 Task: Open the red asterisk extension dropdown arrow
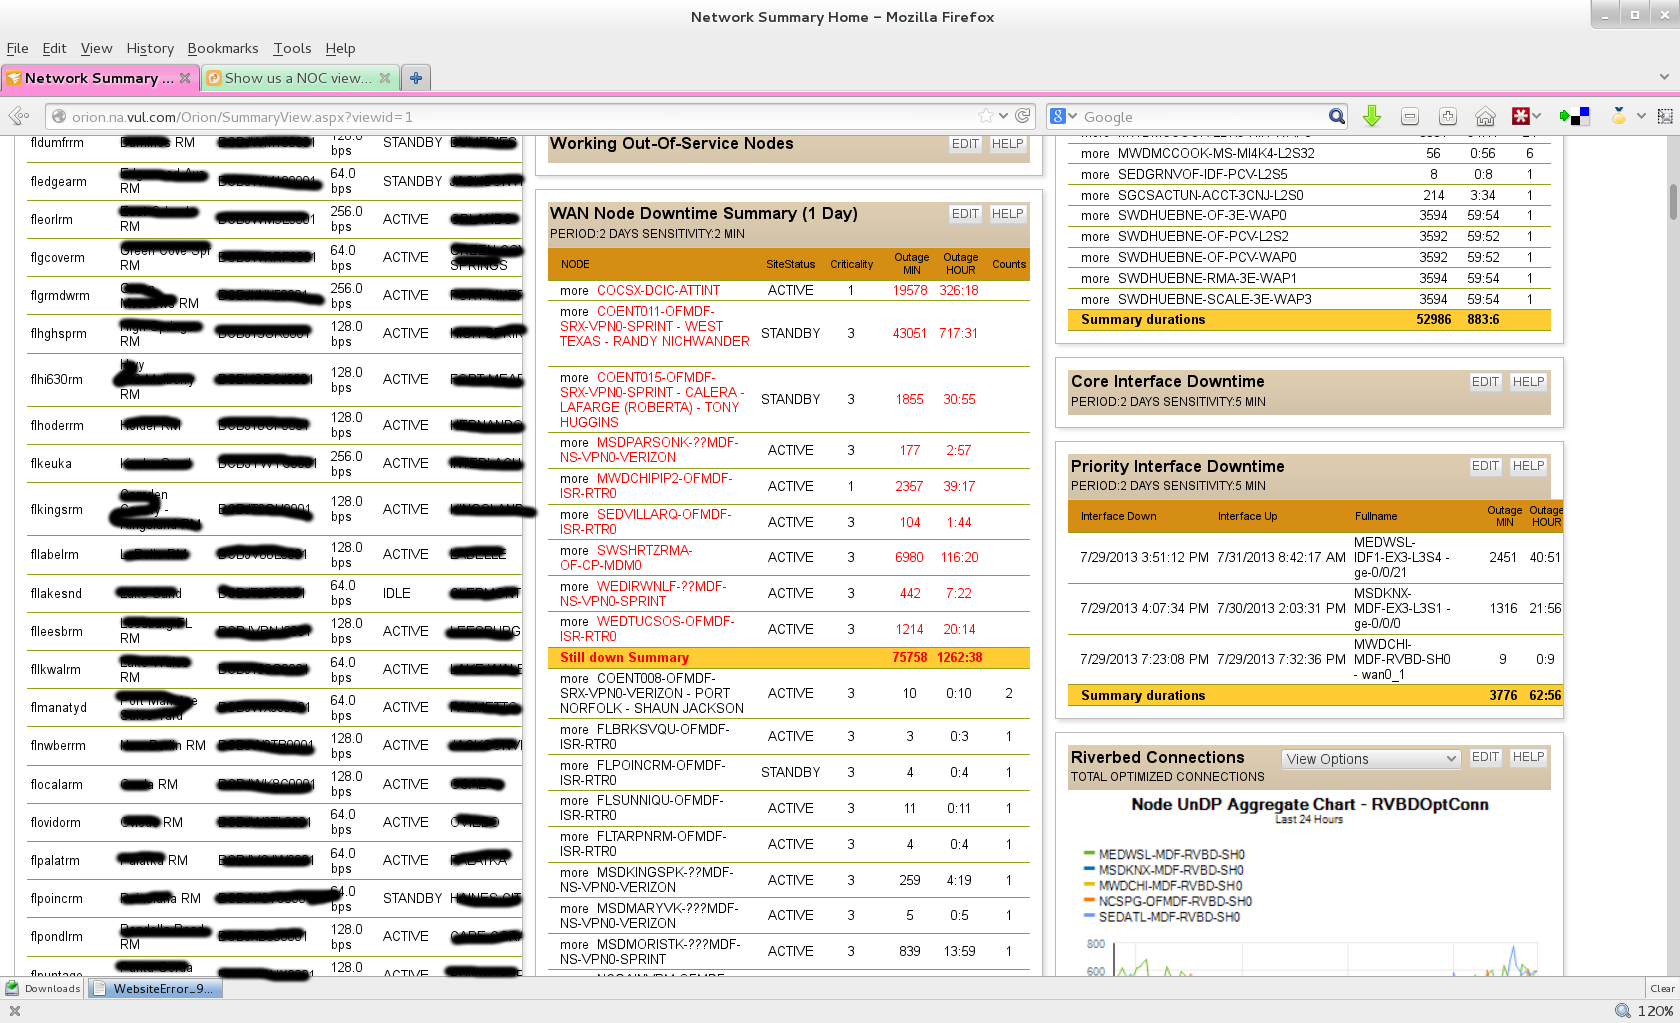click(x=1537, y=117)
